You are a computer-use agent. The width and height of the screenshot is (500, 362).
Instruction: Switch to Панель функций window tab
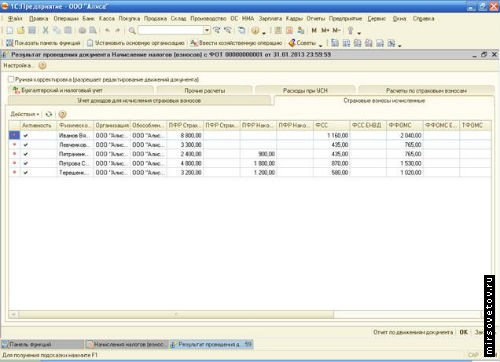42,344
